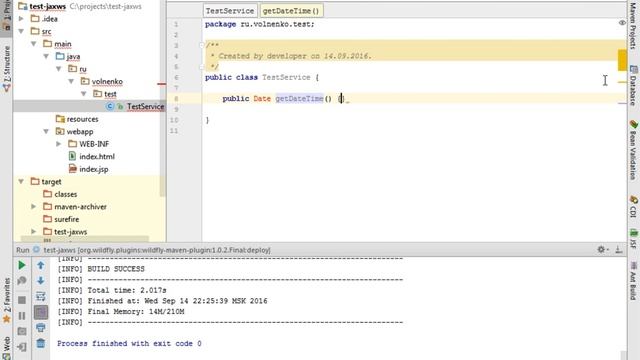The image size is (640, 360).
Task: Collapse the target folder
Action: tap(21, 182)
